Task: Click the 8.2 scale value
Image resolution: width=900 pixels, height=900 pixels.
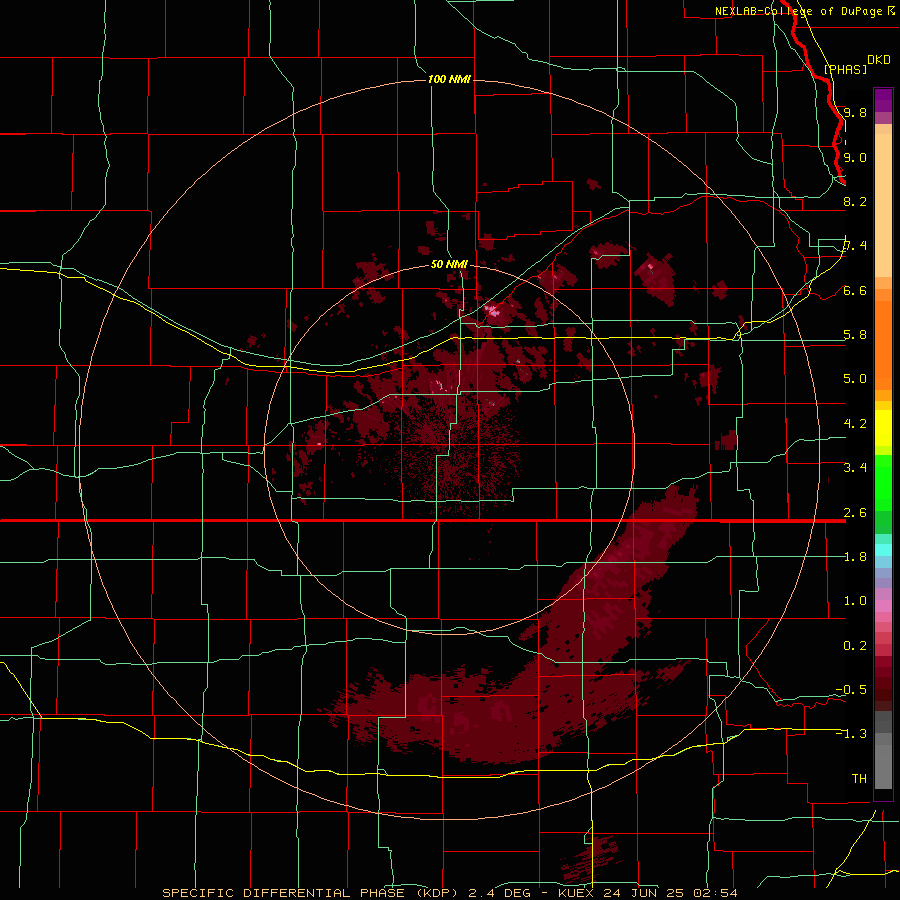Action: (855, 201)
